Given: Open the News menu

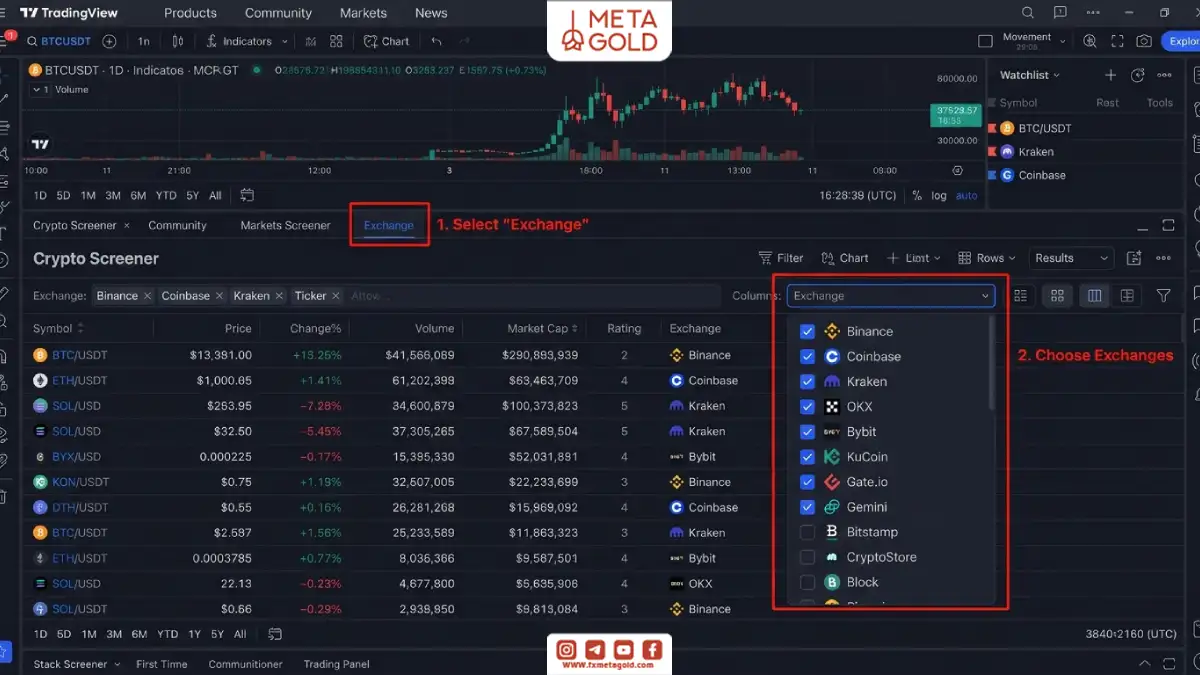Looking at the screenshot, I should (x=431, y=13).
